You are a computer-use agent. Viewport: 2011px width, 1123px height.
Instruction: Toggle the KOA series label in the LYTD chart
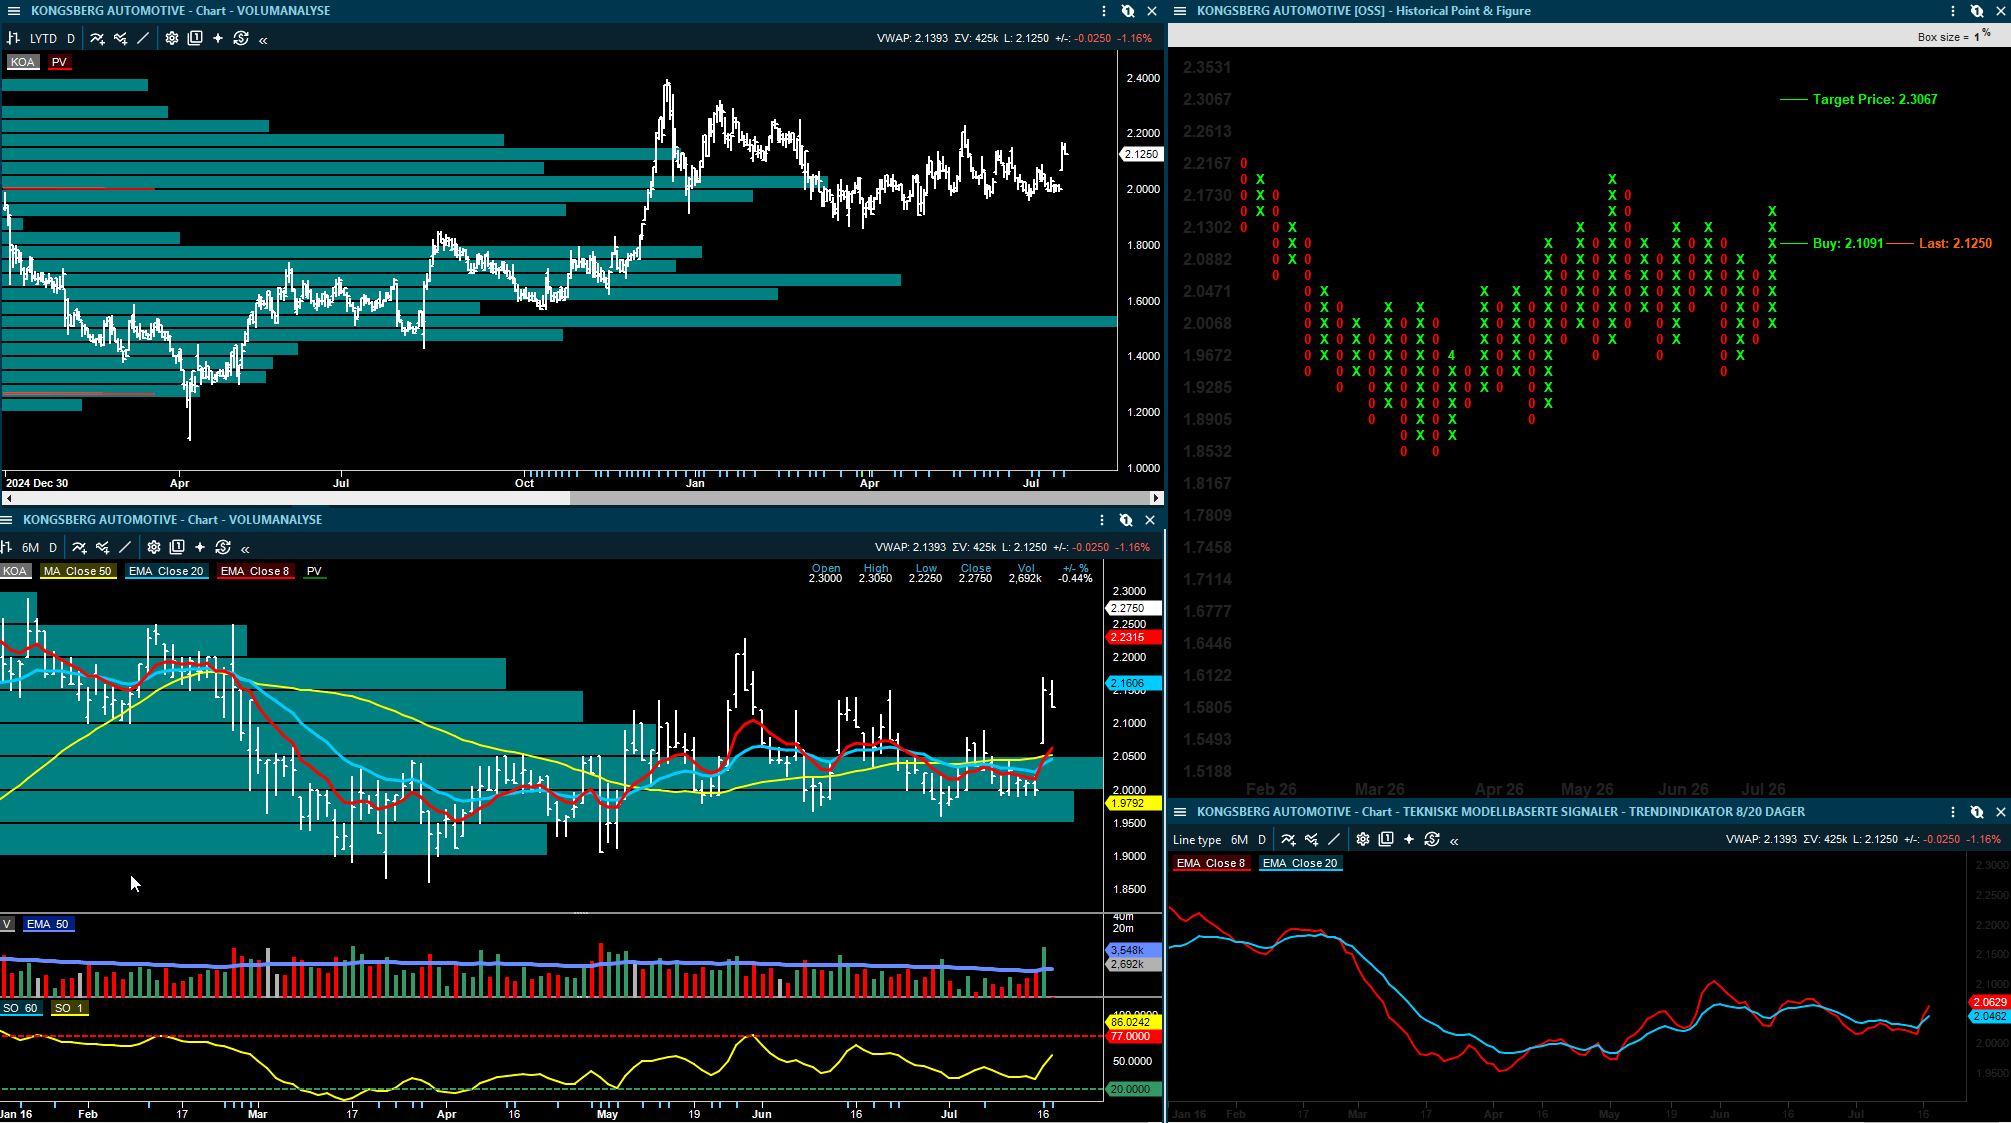pos(22,62)
